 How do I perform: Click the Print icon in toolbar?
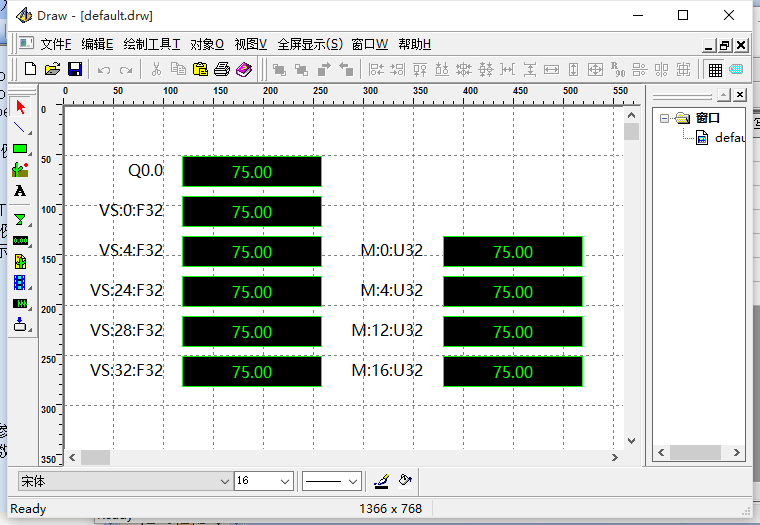coord(222,69)
